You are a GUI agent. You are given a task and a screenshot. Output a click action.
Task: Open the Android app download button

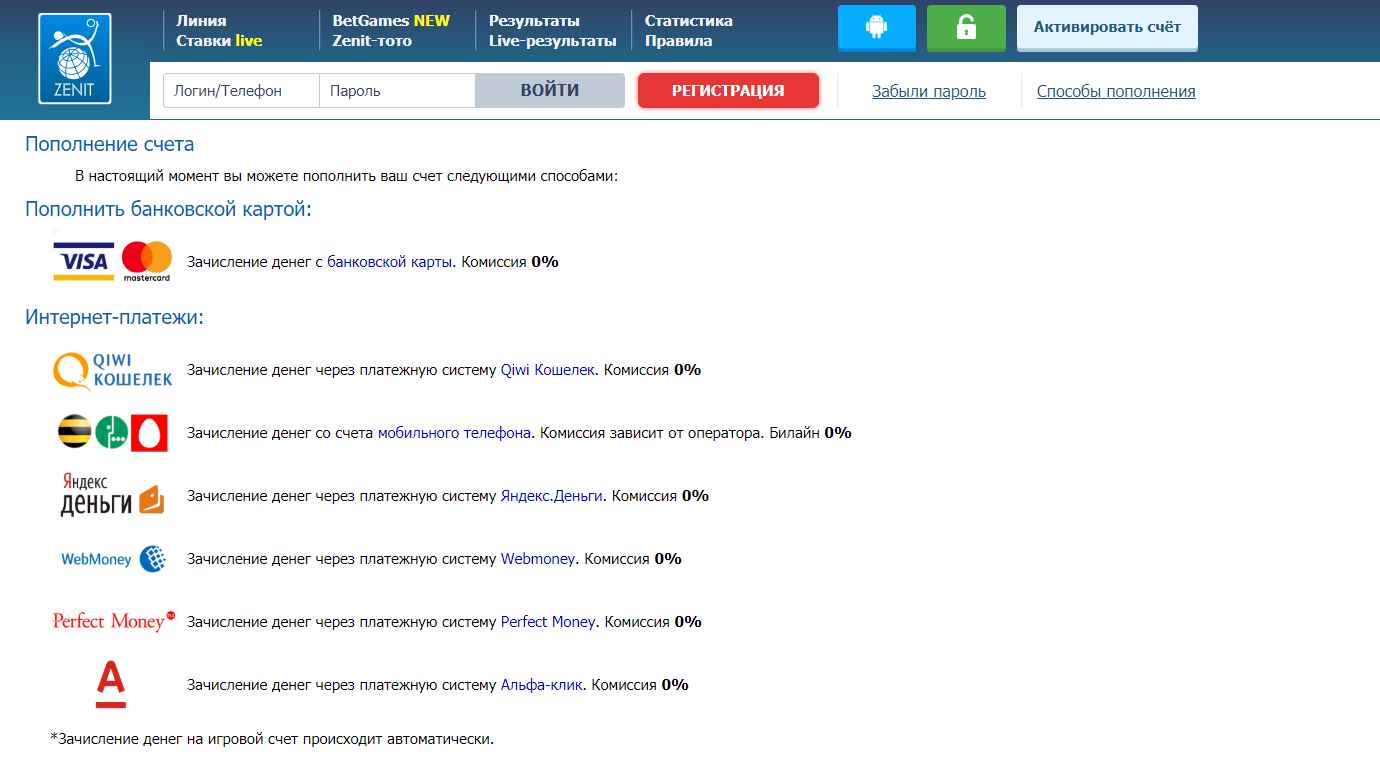(x=876, y=28)
